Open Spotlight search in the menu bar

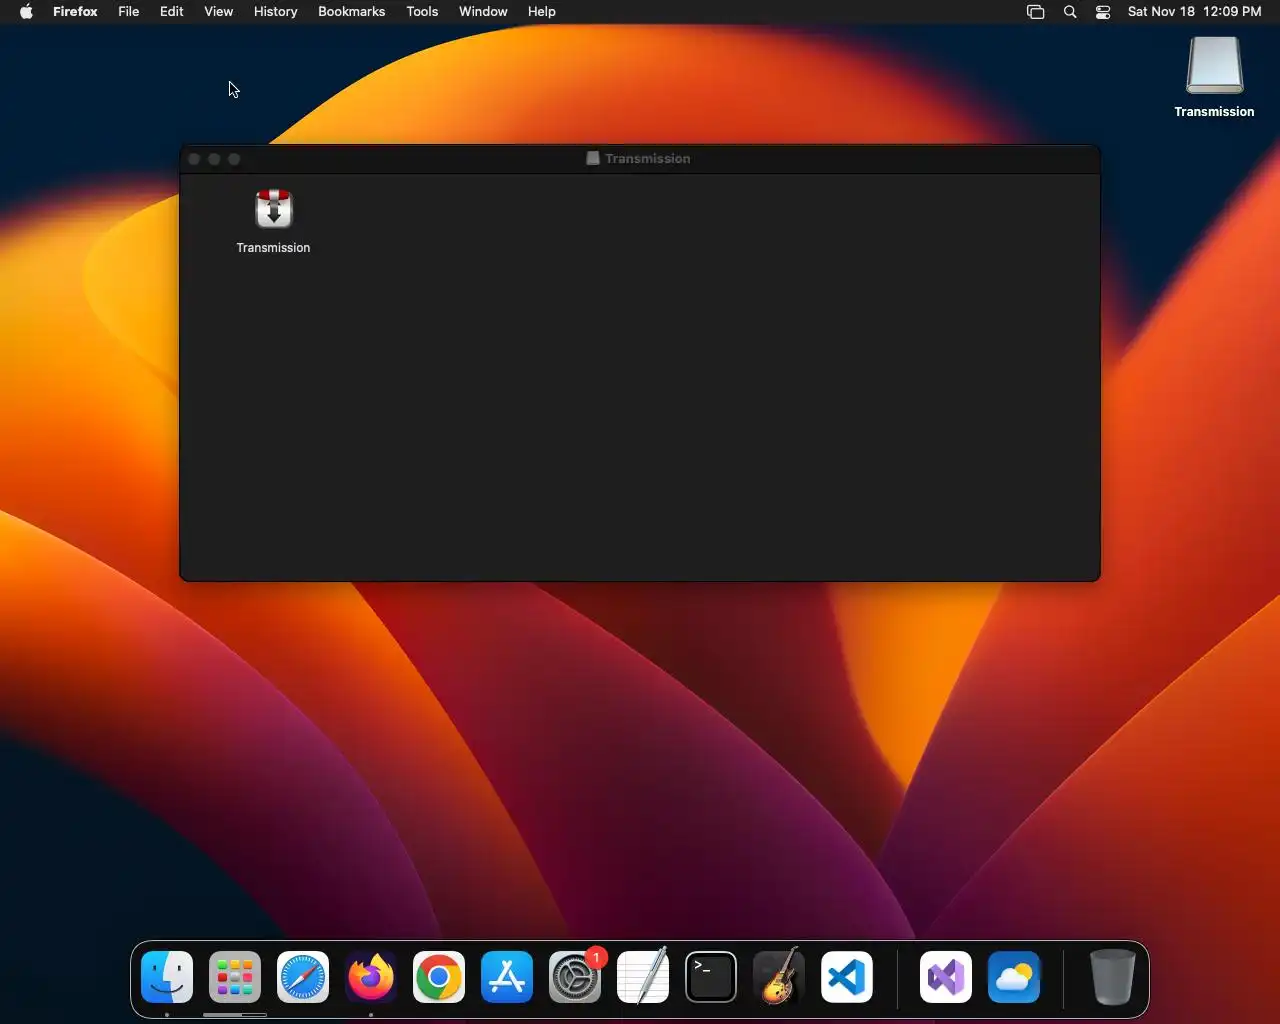[x=1070, y=12]
